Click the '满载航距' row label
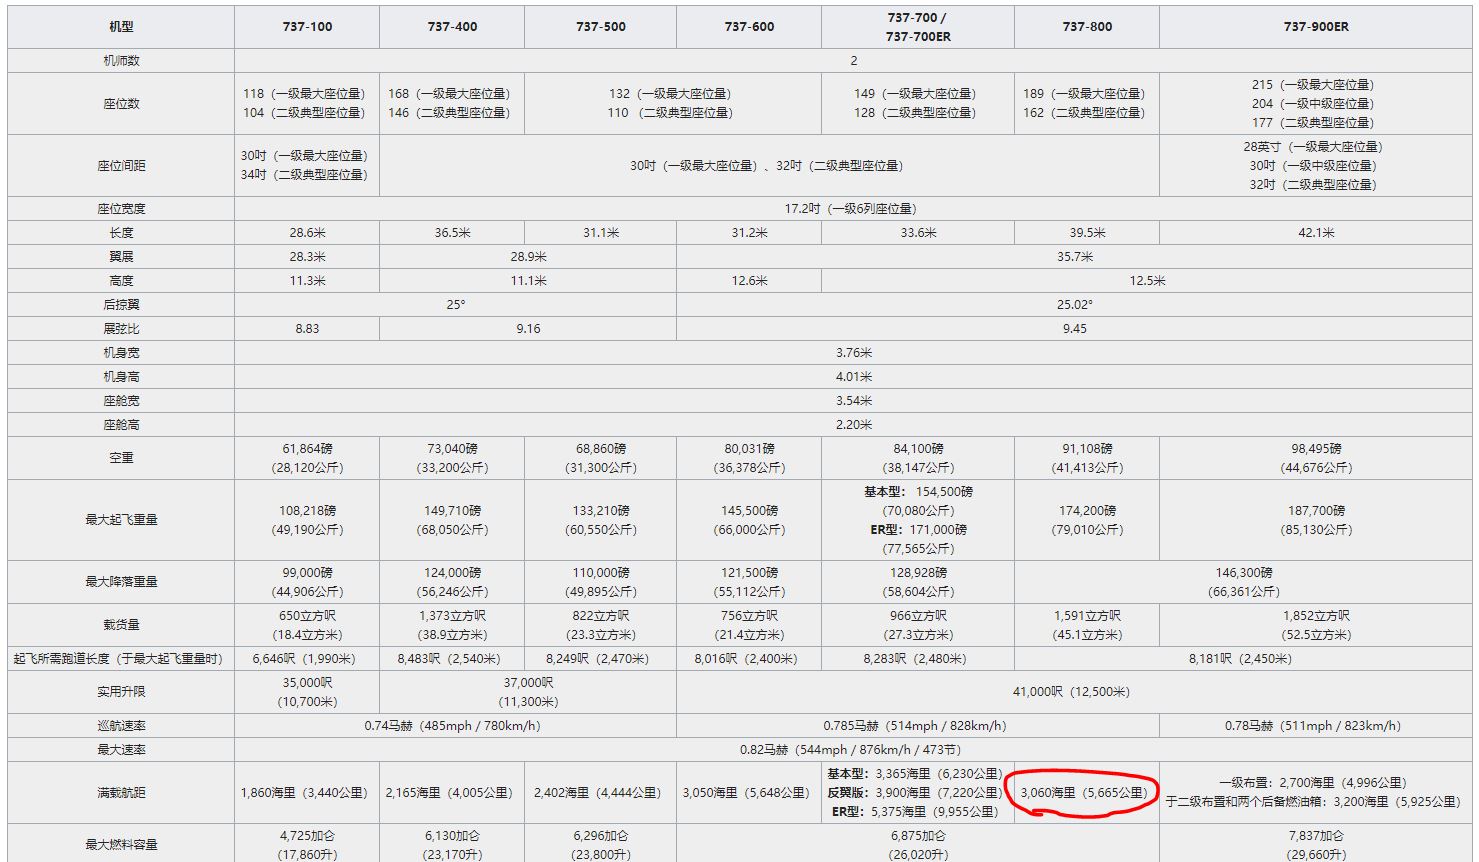Viewport: 1479px width, 862px height. 121,792
